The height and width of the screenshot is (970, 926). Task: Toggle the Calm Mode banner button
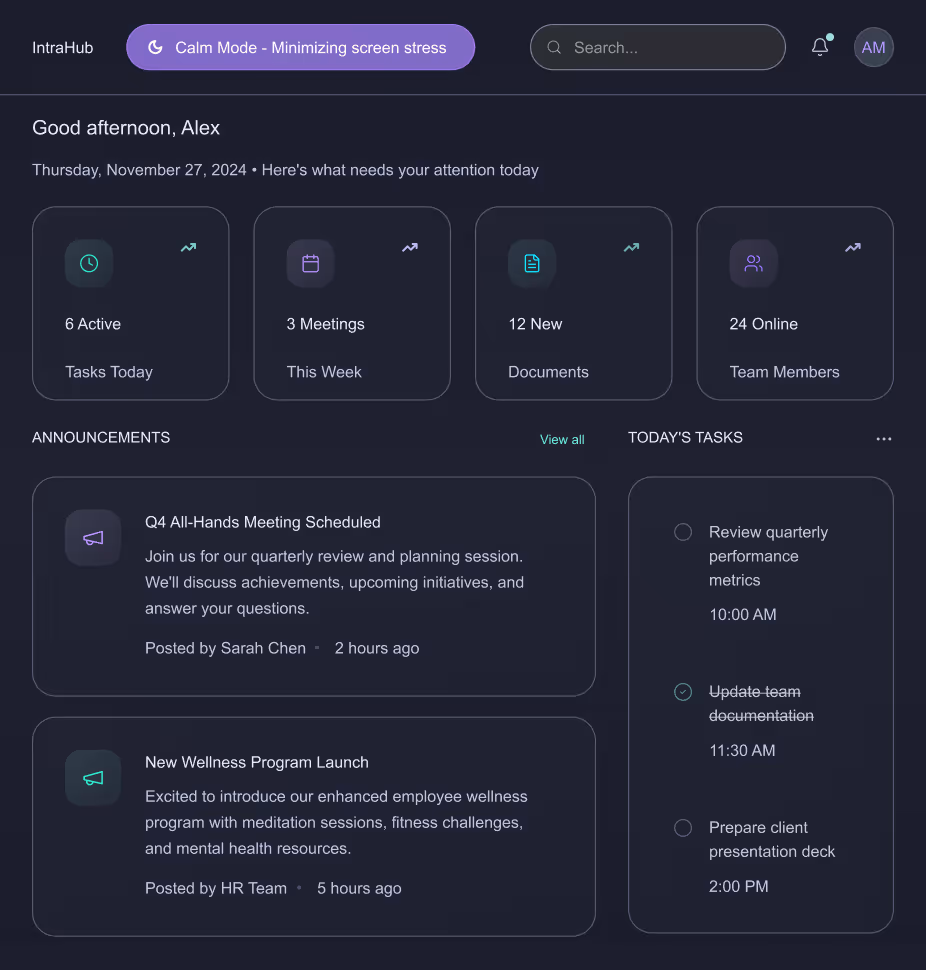point(300,46)
